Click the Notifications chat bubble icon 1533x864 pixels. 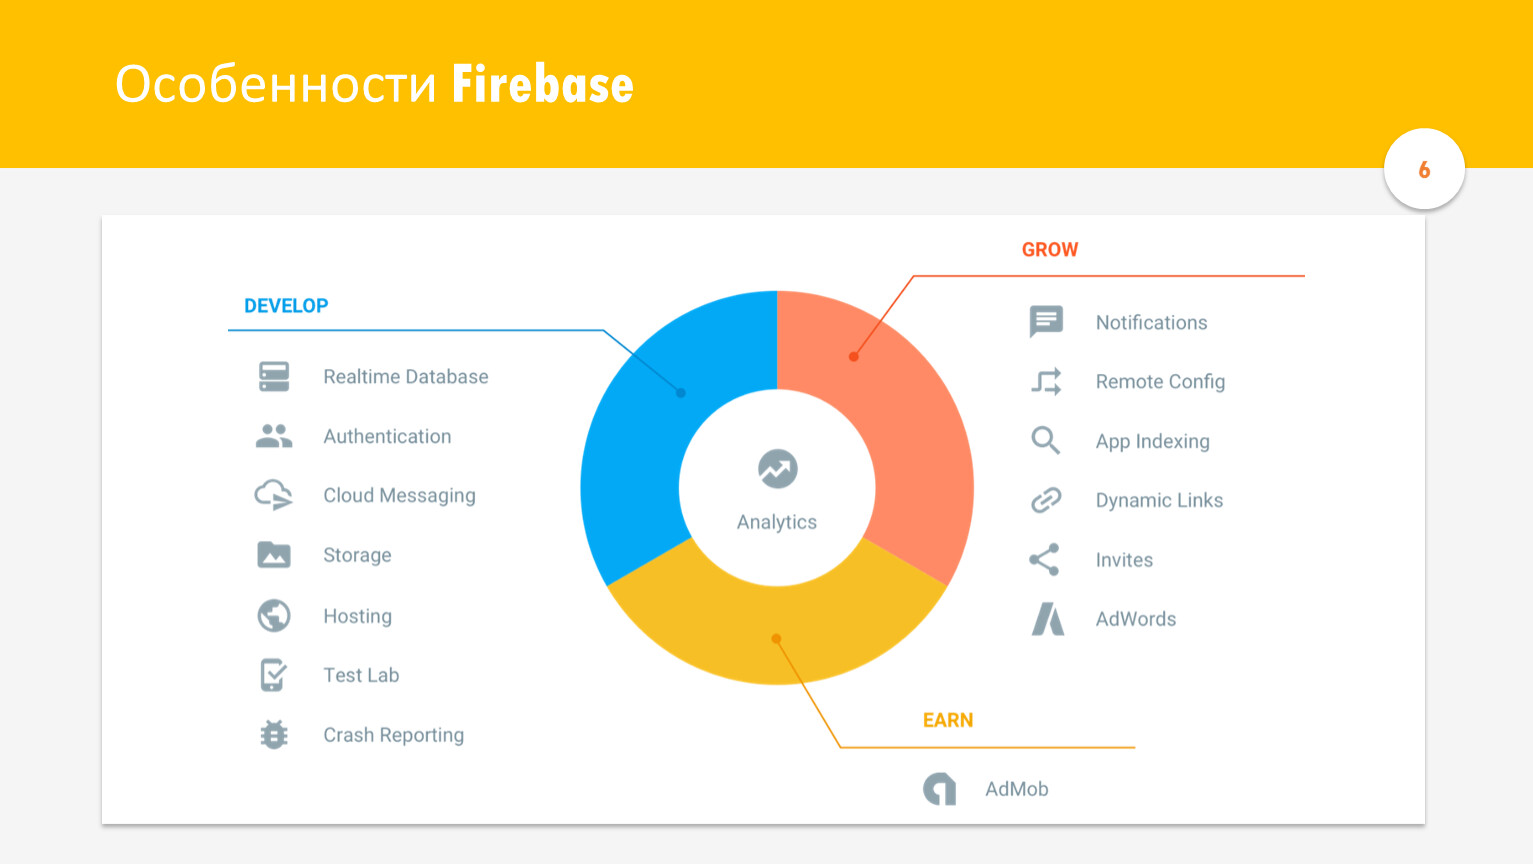coord(1046,322)
